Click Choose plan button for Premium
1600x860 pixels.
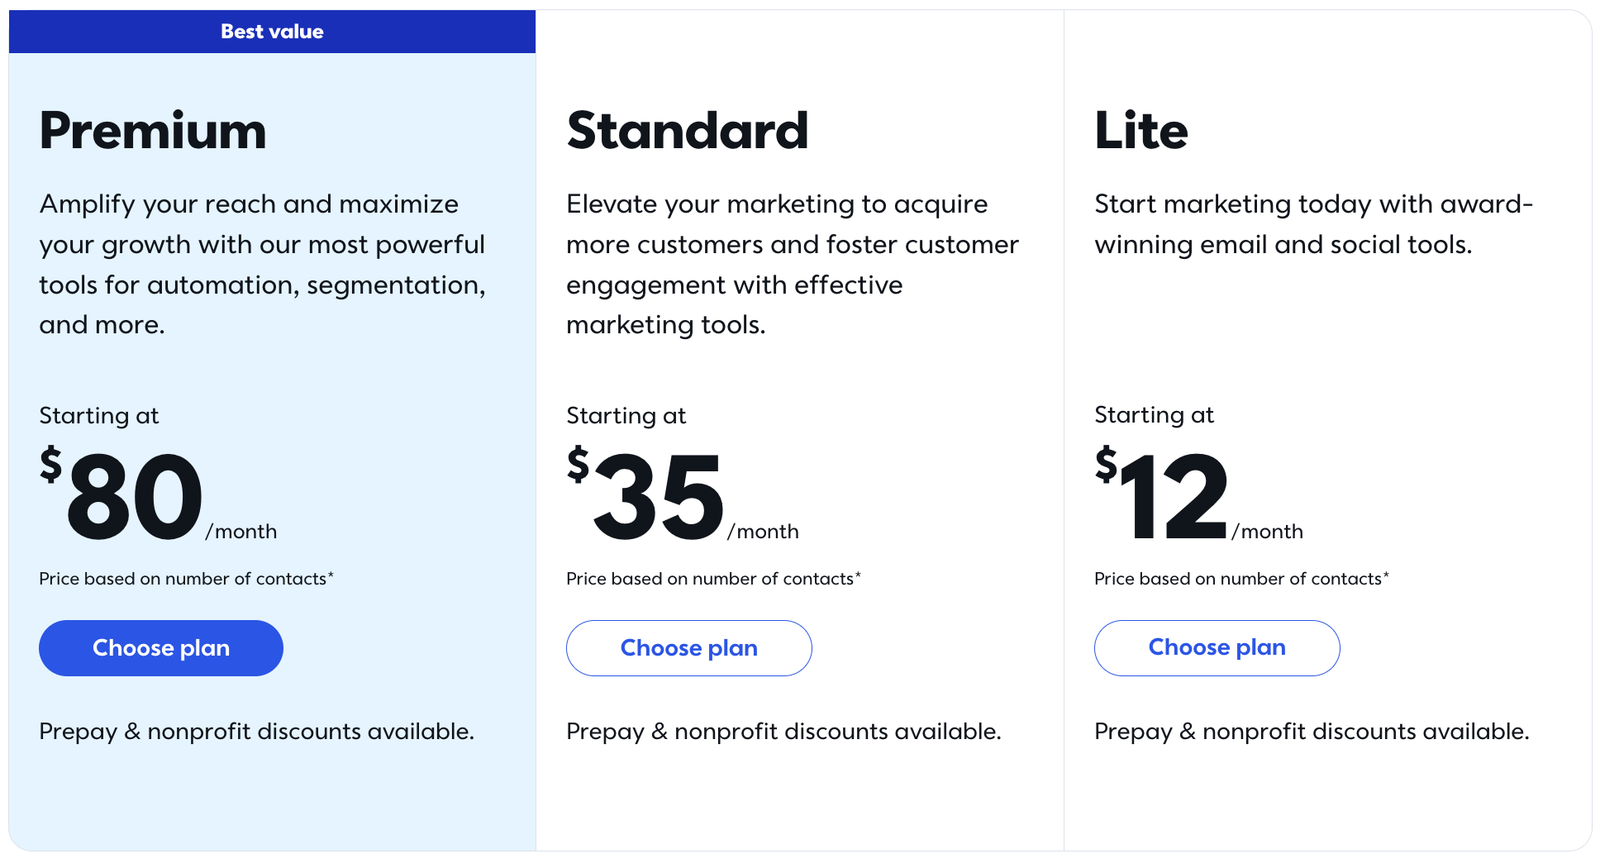[x=161, y=648]
